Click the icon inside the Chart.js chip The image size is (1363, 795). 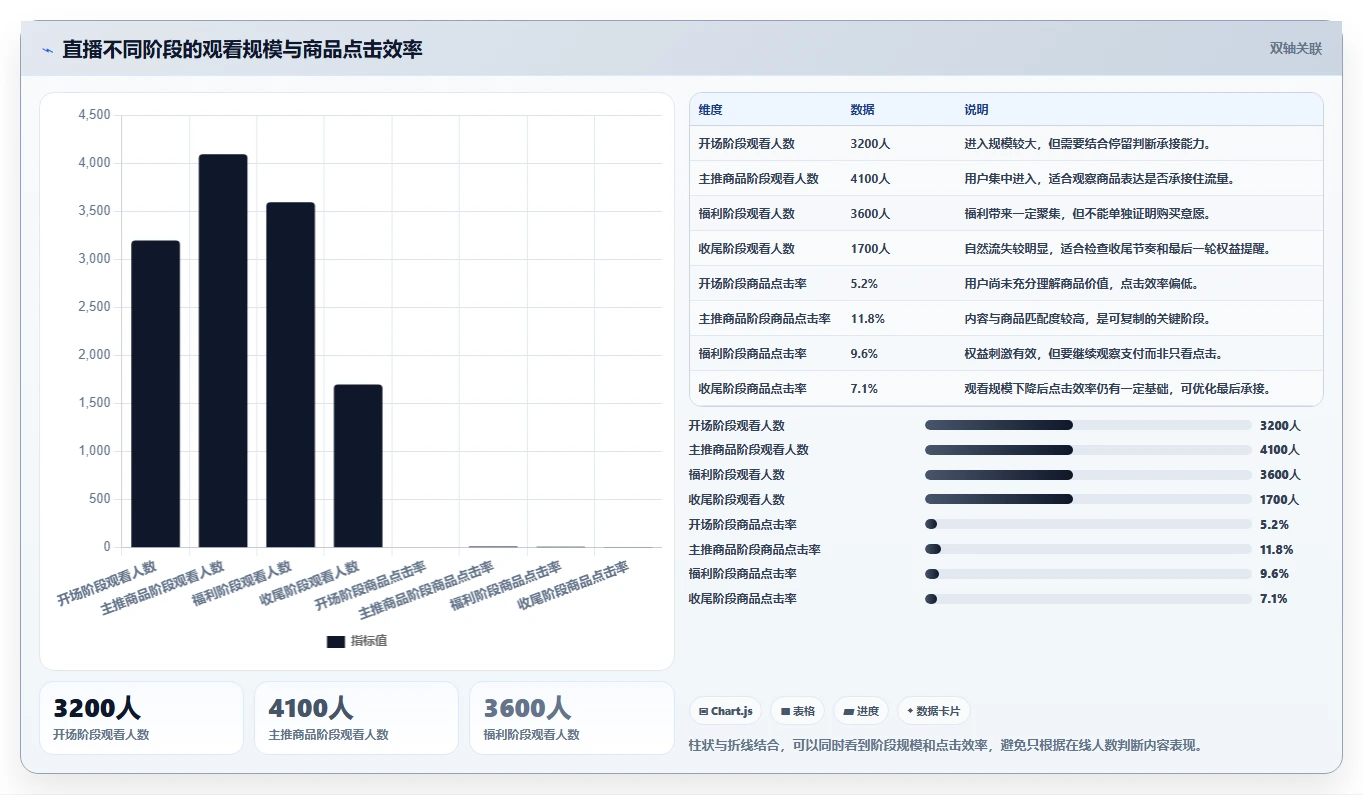click(x=704, y=712)
